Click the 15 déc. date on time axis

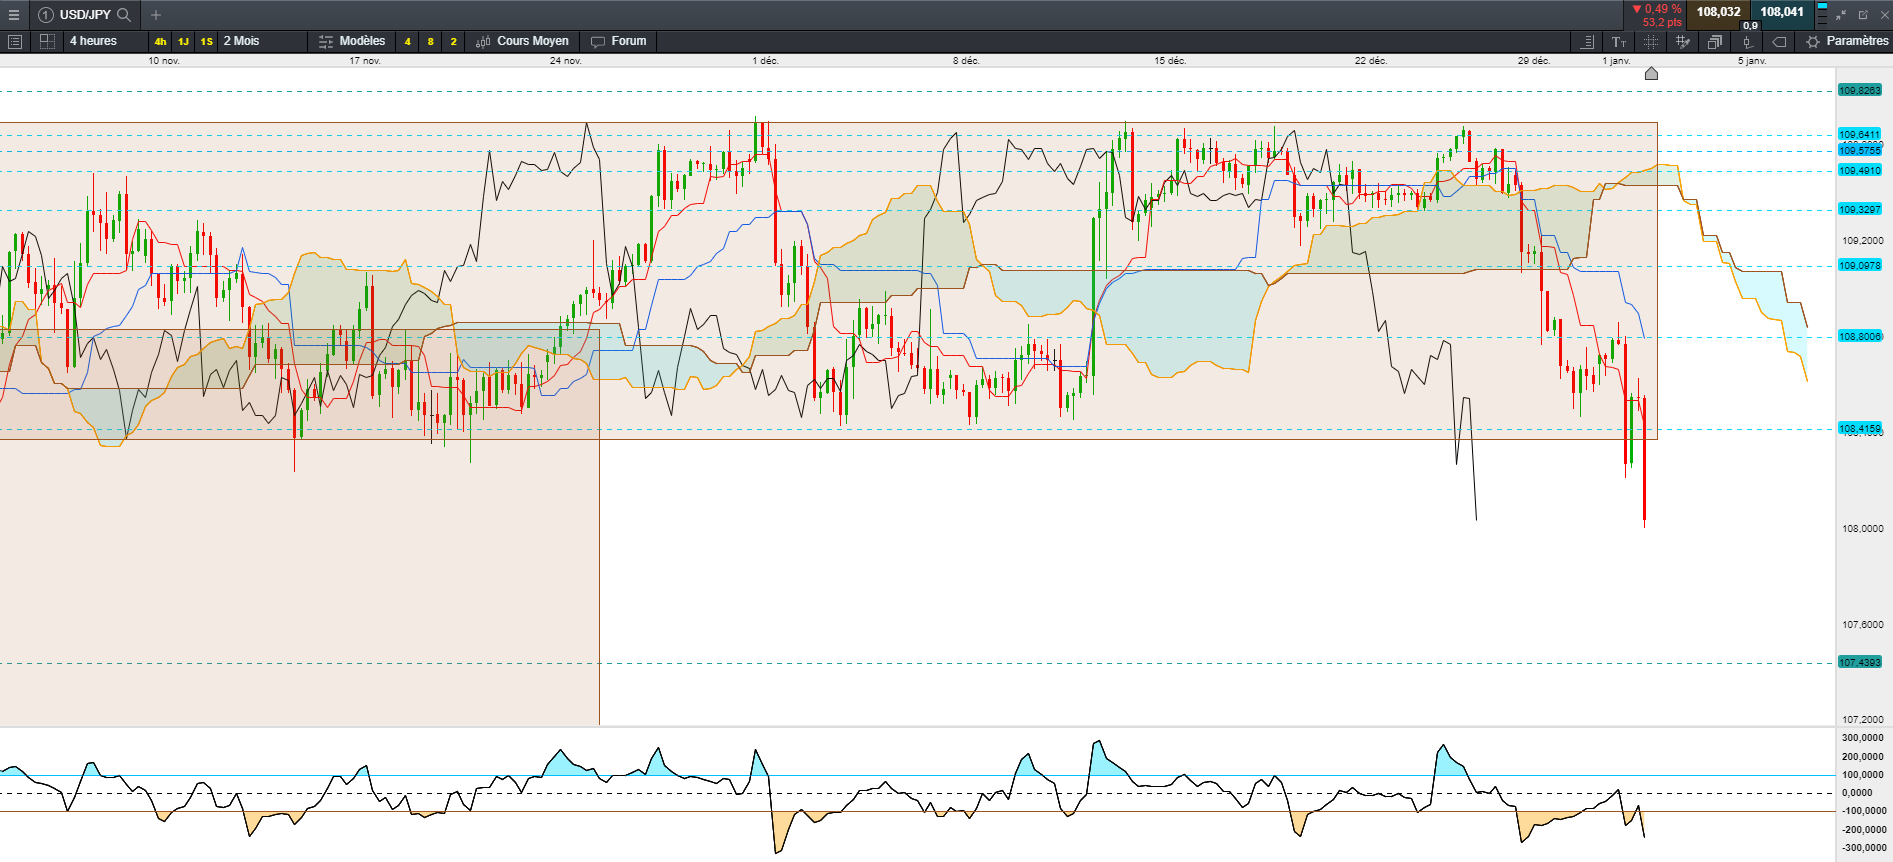pos(1170,61)
